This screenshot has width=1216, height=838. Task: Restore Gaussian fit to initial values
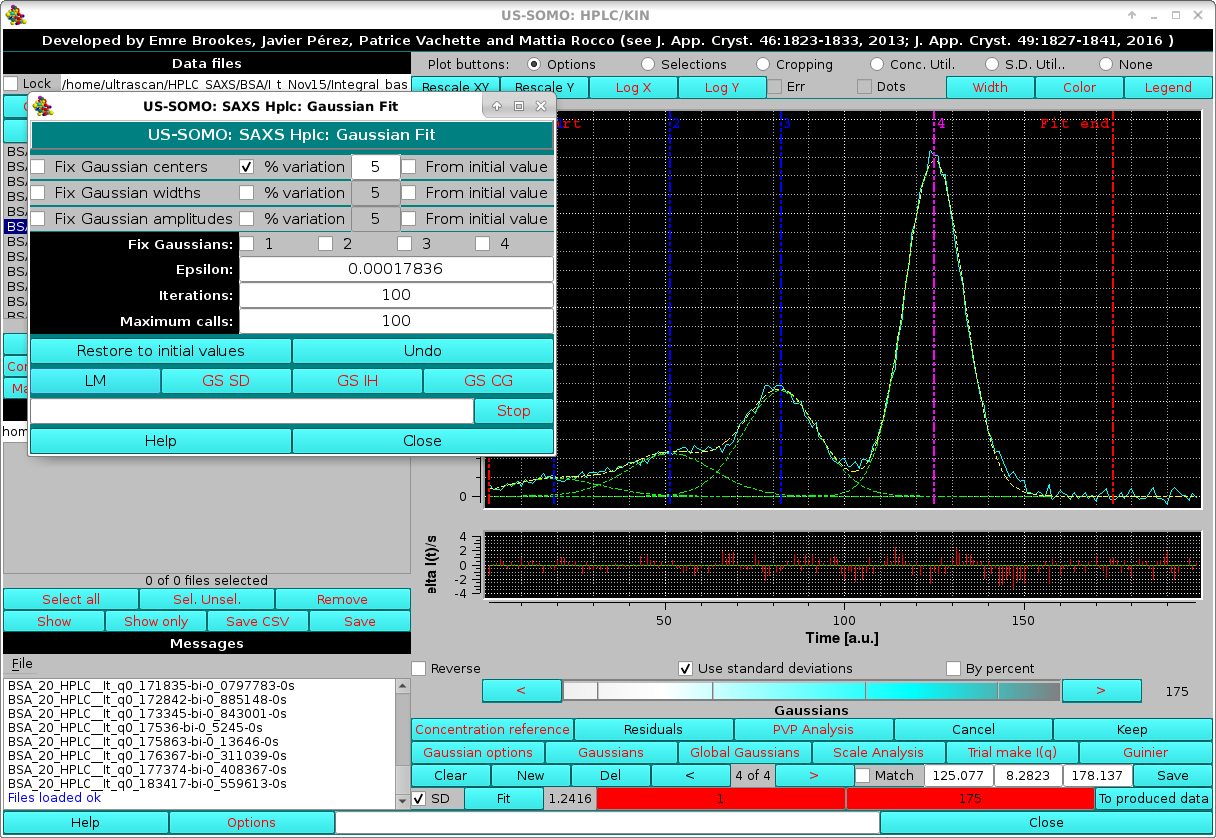click(x=160, y=351)
